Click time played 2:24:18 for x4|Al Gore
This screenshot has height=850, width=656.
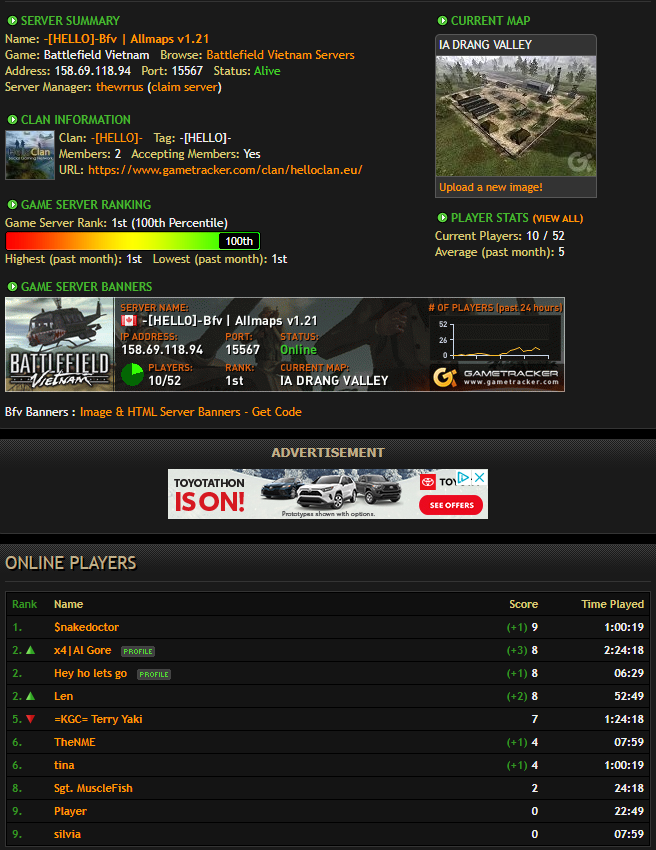[624, 650]
